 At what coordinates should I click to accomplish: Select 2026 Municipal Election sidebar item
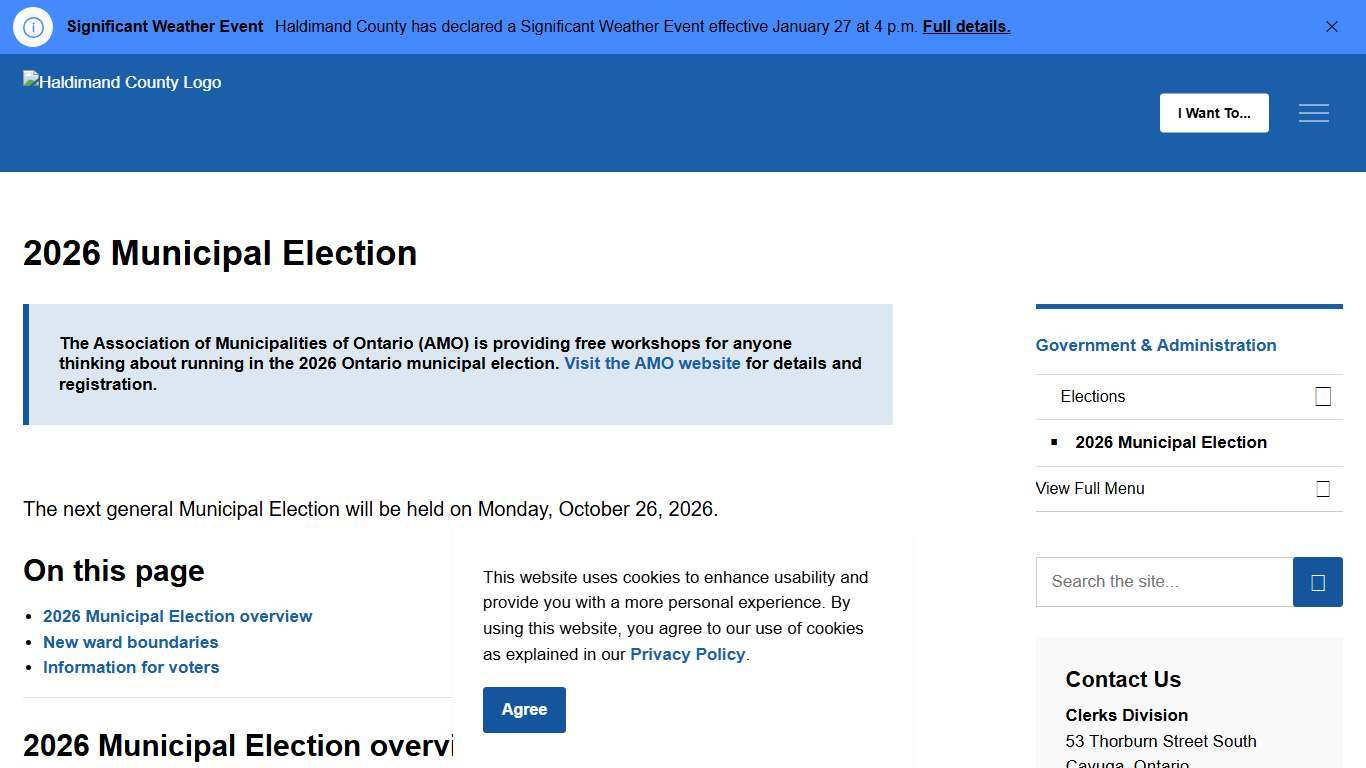(1170, 443)
